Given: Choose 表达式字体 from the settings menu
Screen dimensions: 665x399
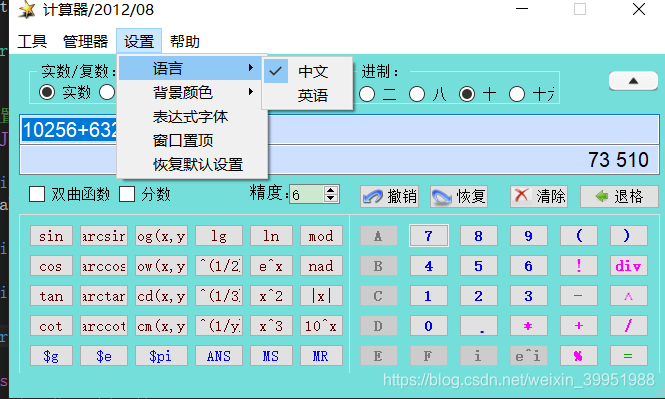Looking at the screenshot, I should tap(190, 117).
